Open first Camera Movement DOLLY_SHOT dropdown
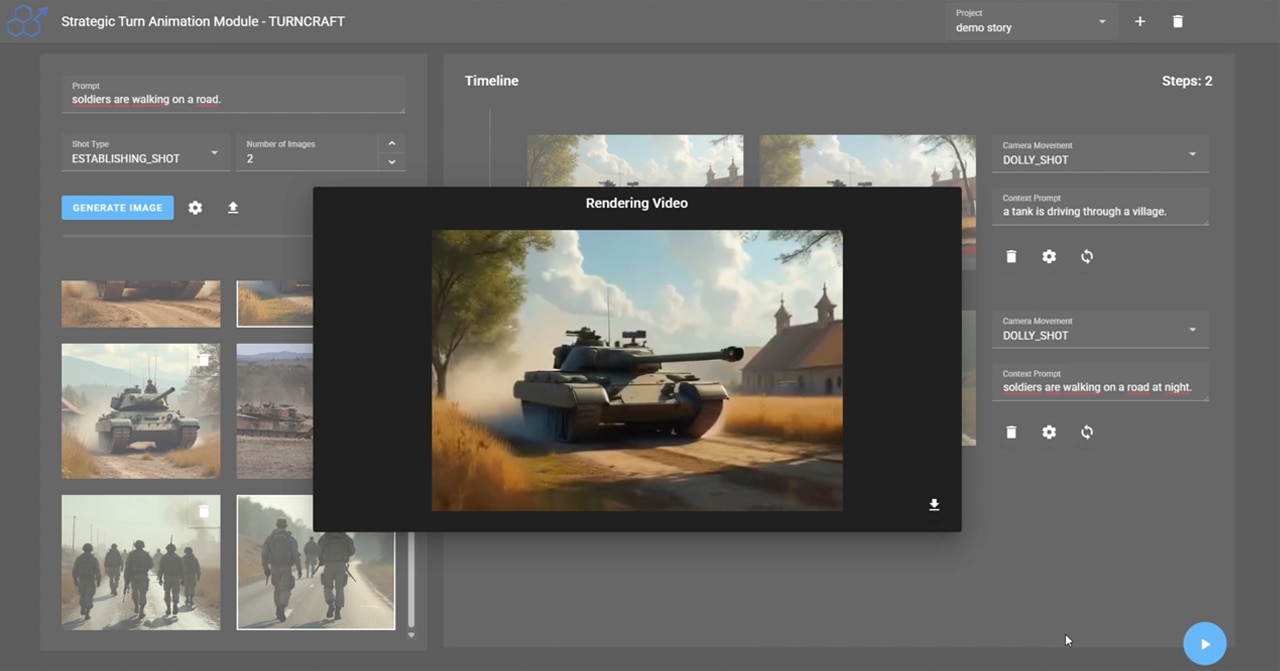Image resolution: width=1280 pixels, height=671 pixels. point(1099,153)
